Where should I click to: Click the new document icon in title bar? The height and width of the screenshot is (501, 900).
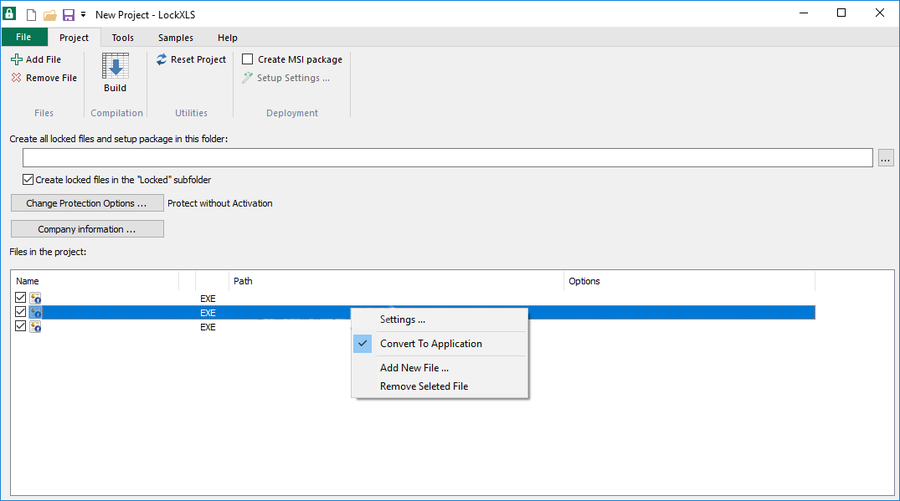pyautogui.click(x=31, y=14)
